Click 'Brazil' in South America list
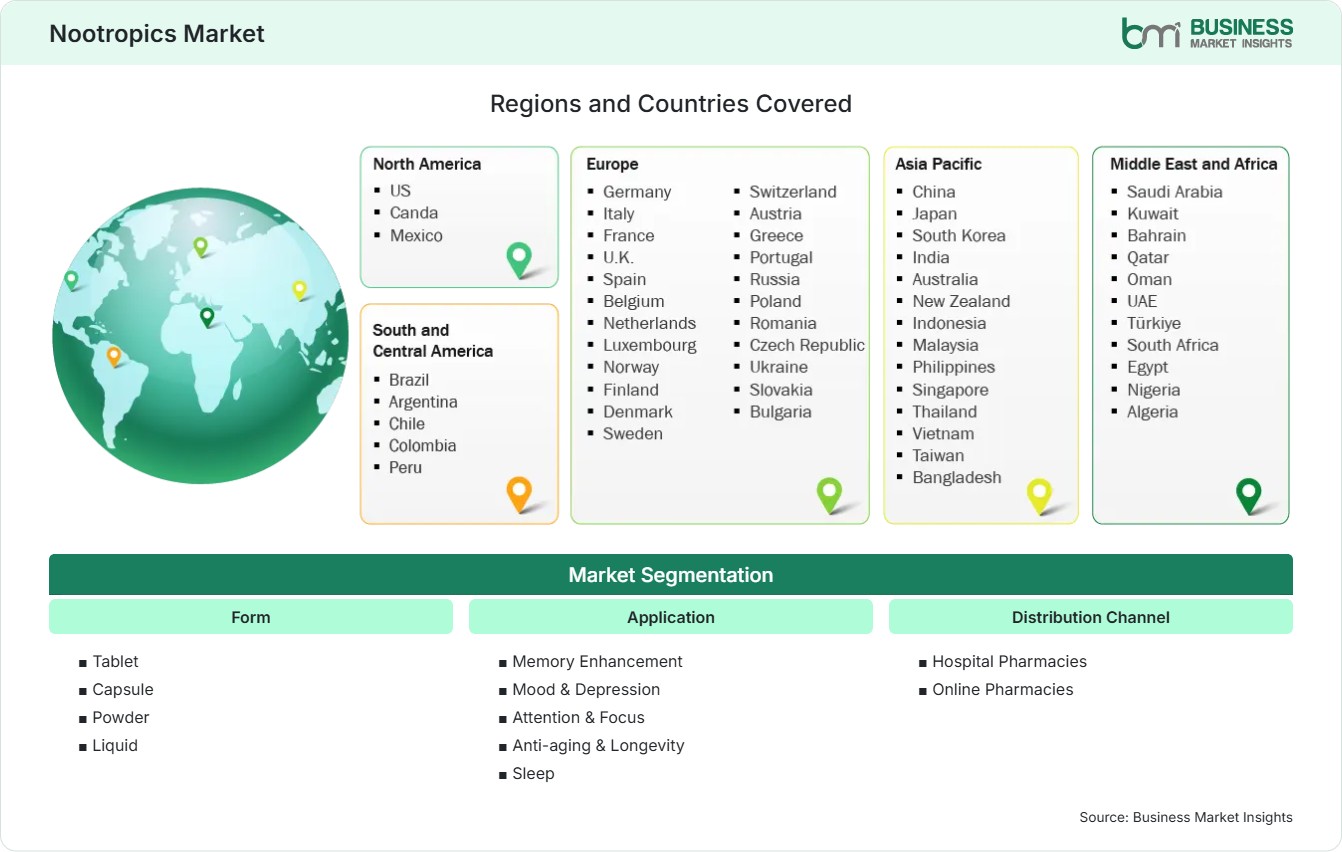 [x=409, y=379]
